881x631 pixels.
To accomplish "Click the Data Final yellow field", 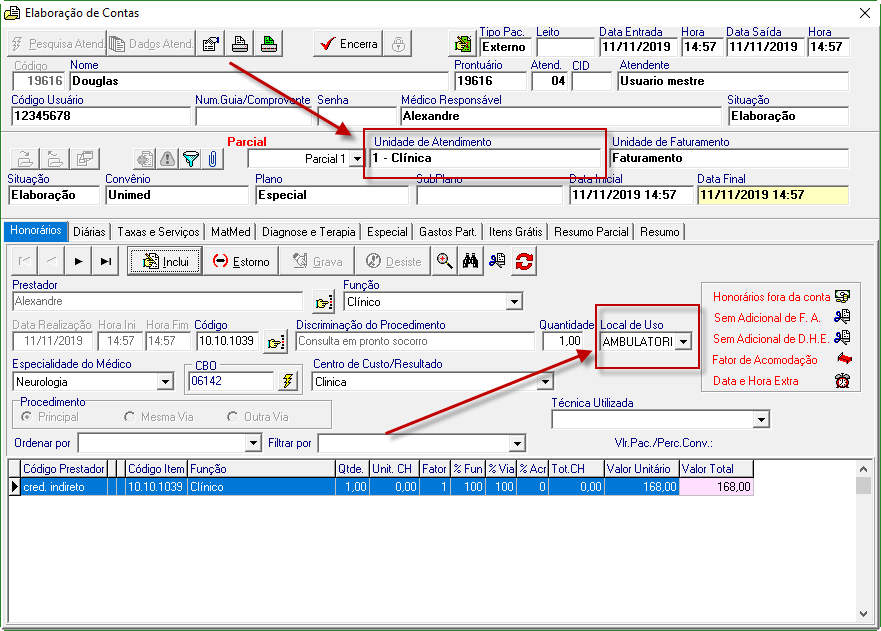I will 773,195.
